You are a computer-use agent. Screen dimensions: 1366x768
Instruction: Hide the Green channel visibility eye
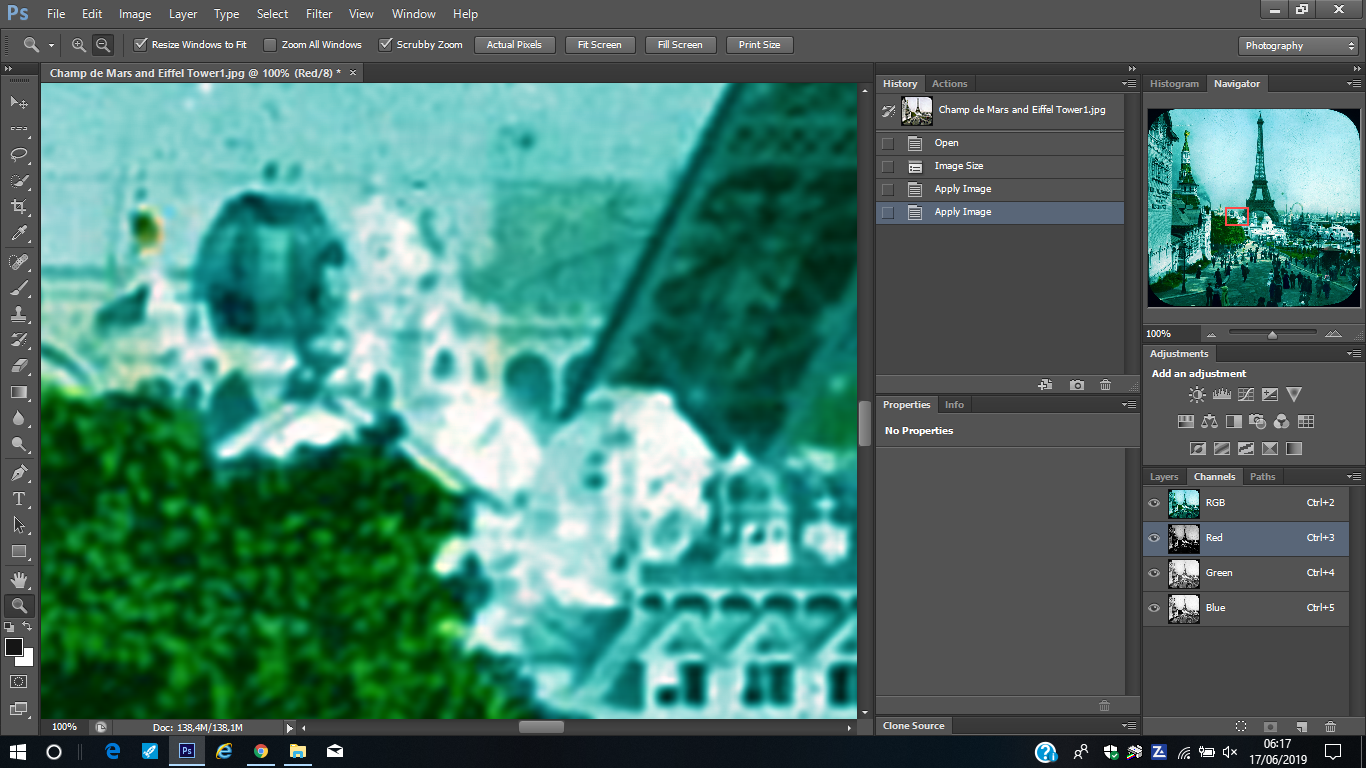(1154, 573)
